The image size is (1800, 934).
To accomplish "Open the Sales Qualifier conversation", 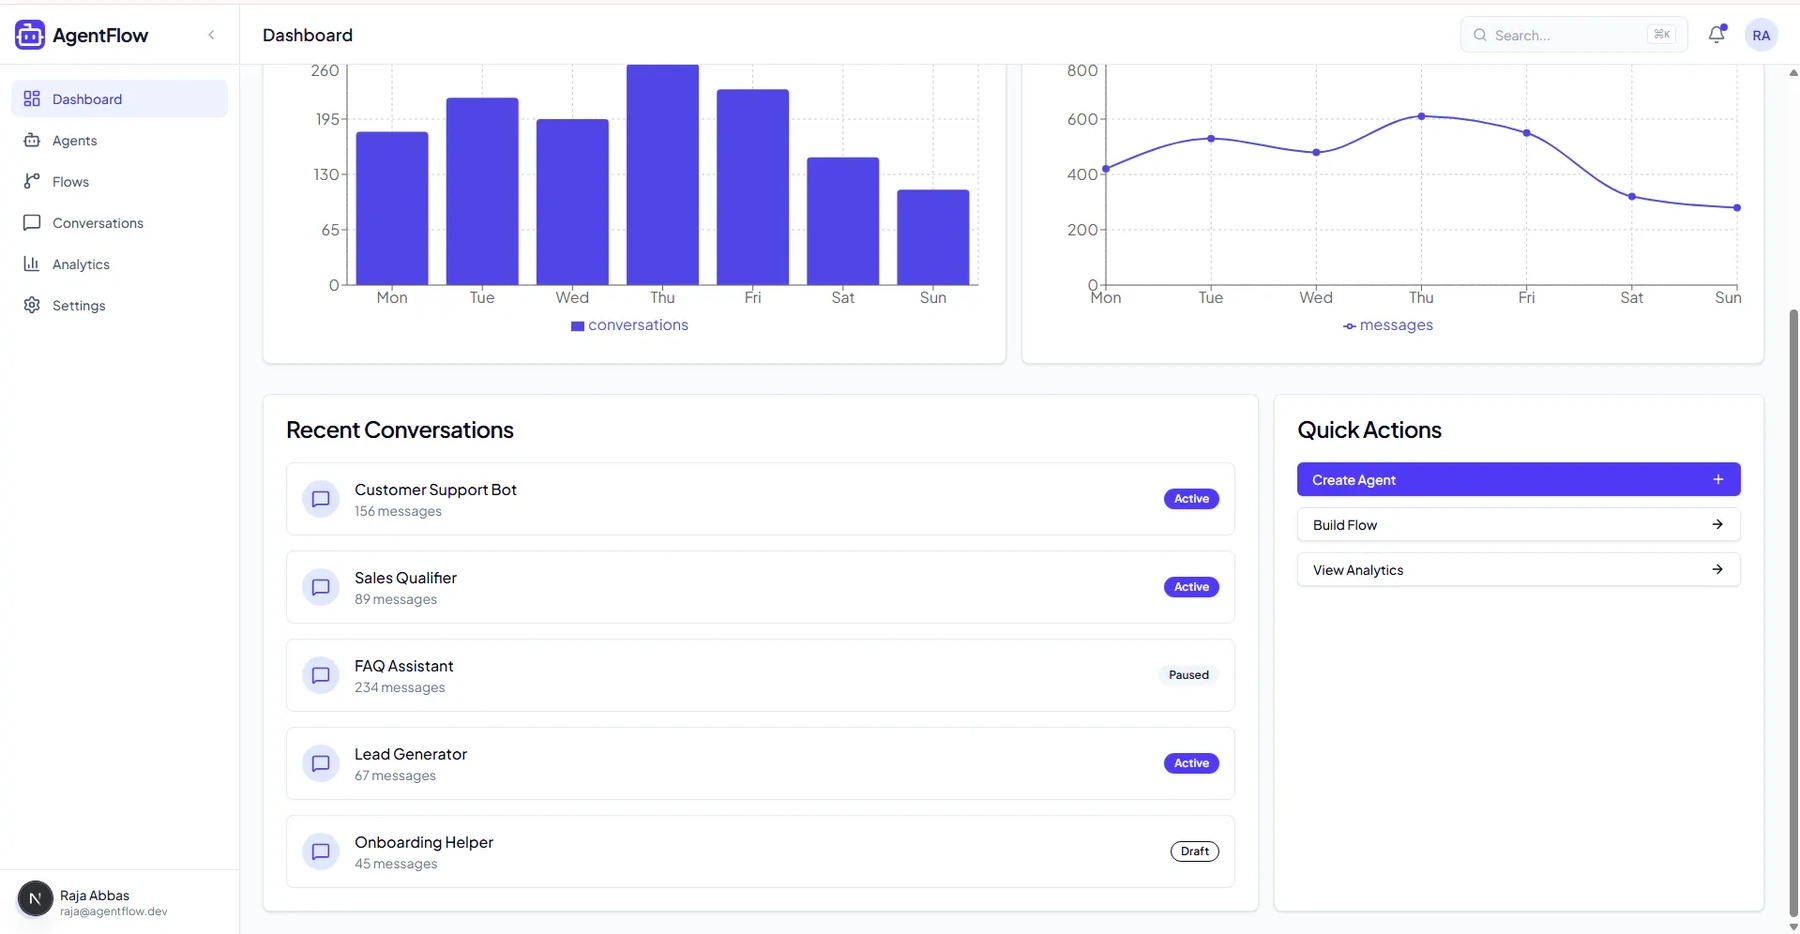I will 760,587.
